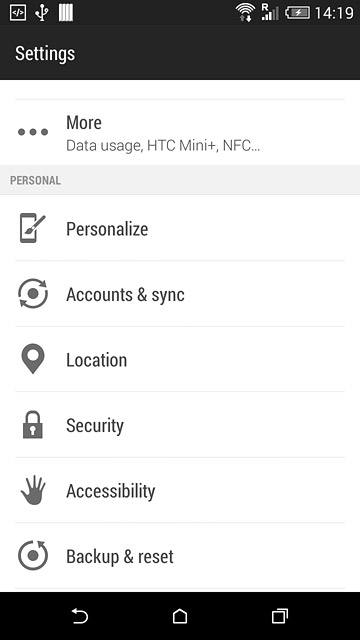Tap the USB connection status icon
Image resolution: width=360 pixels, height=640 pixels.
tap(41, 13)
